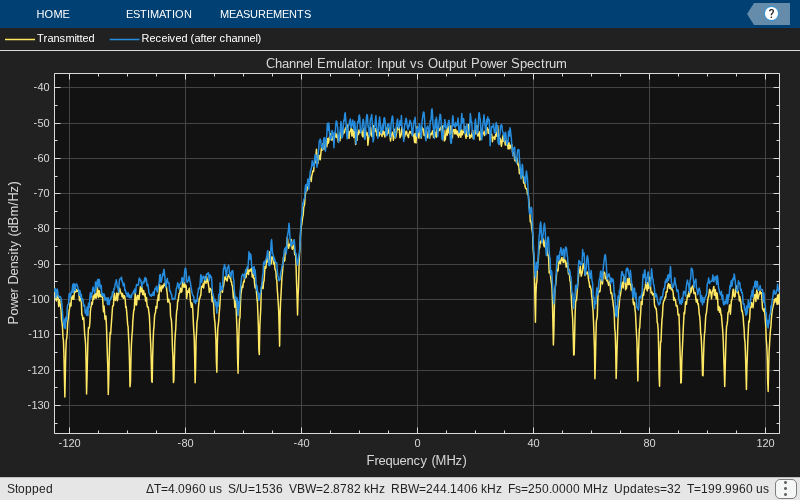Open the status bar options menu
800x500 pixels.
[x=785, y=489]
